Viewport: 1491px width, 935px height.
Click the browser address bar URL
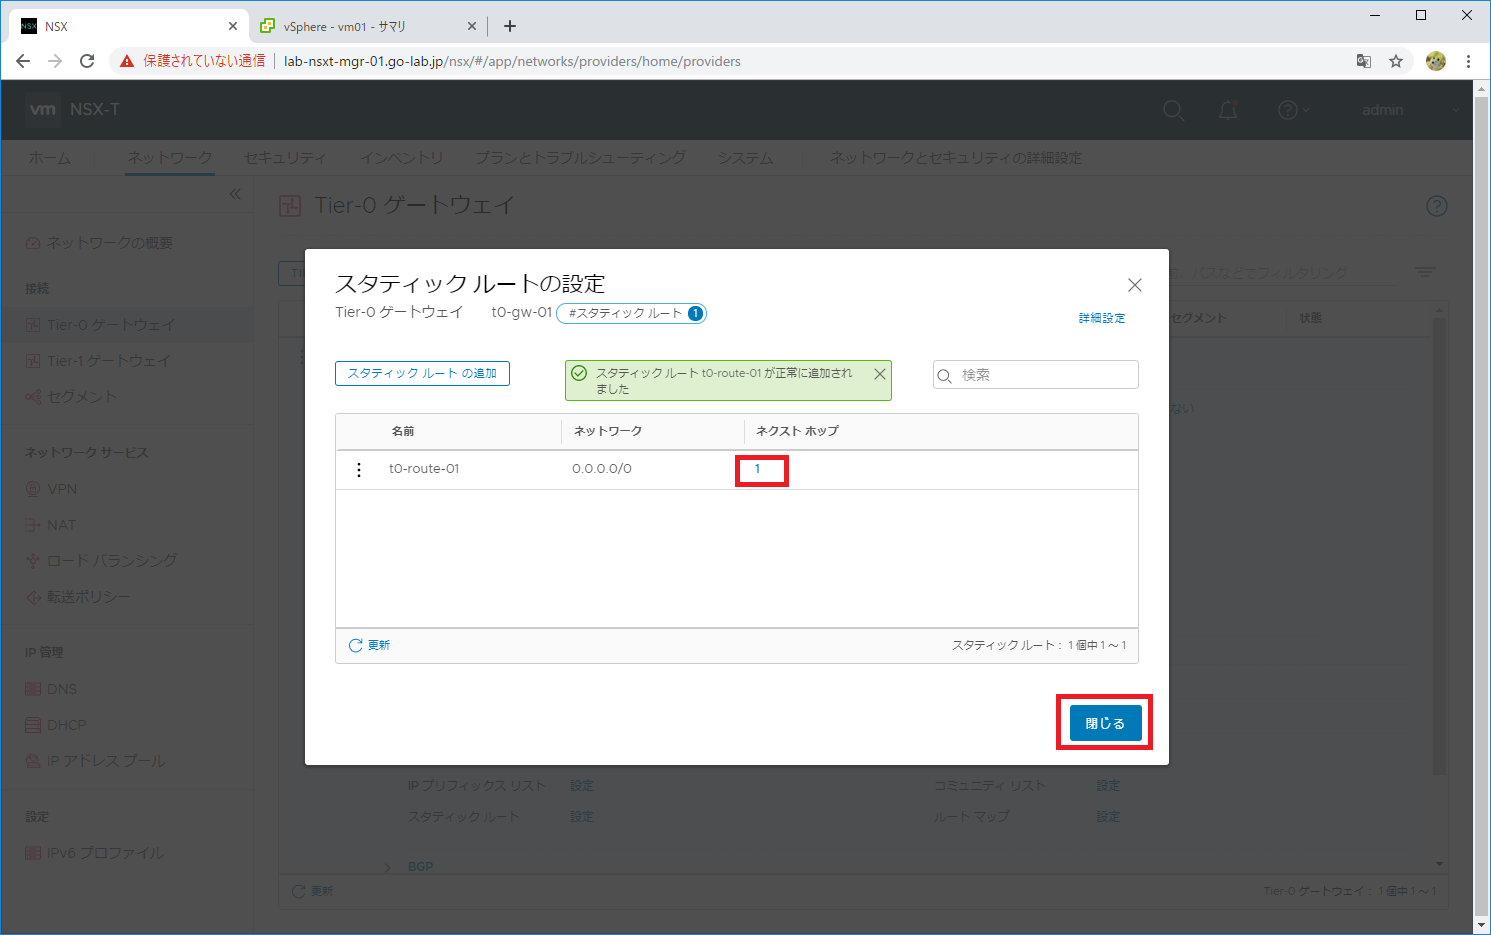pyautogui.click(x=512, y=61)
